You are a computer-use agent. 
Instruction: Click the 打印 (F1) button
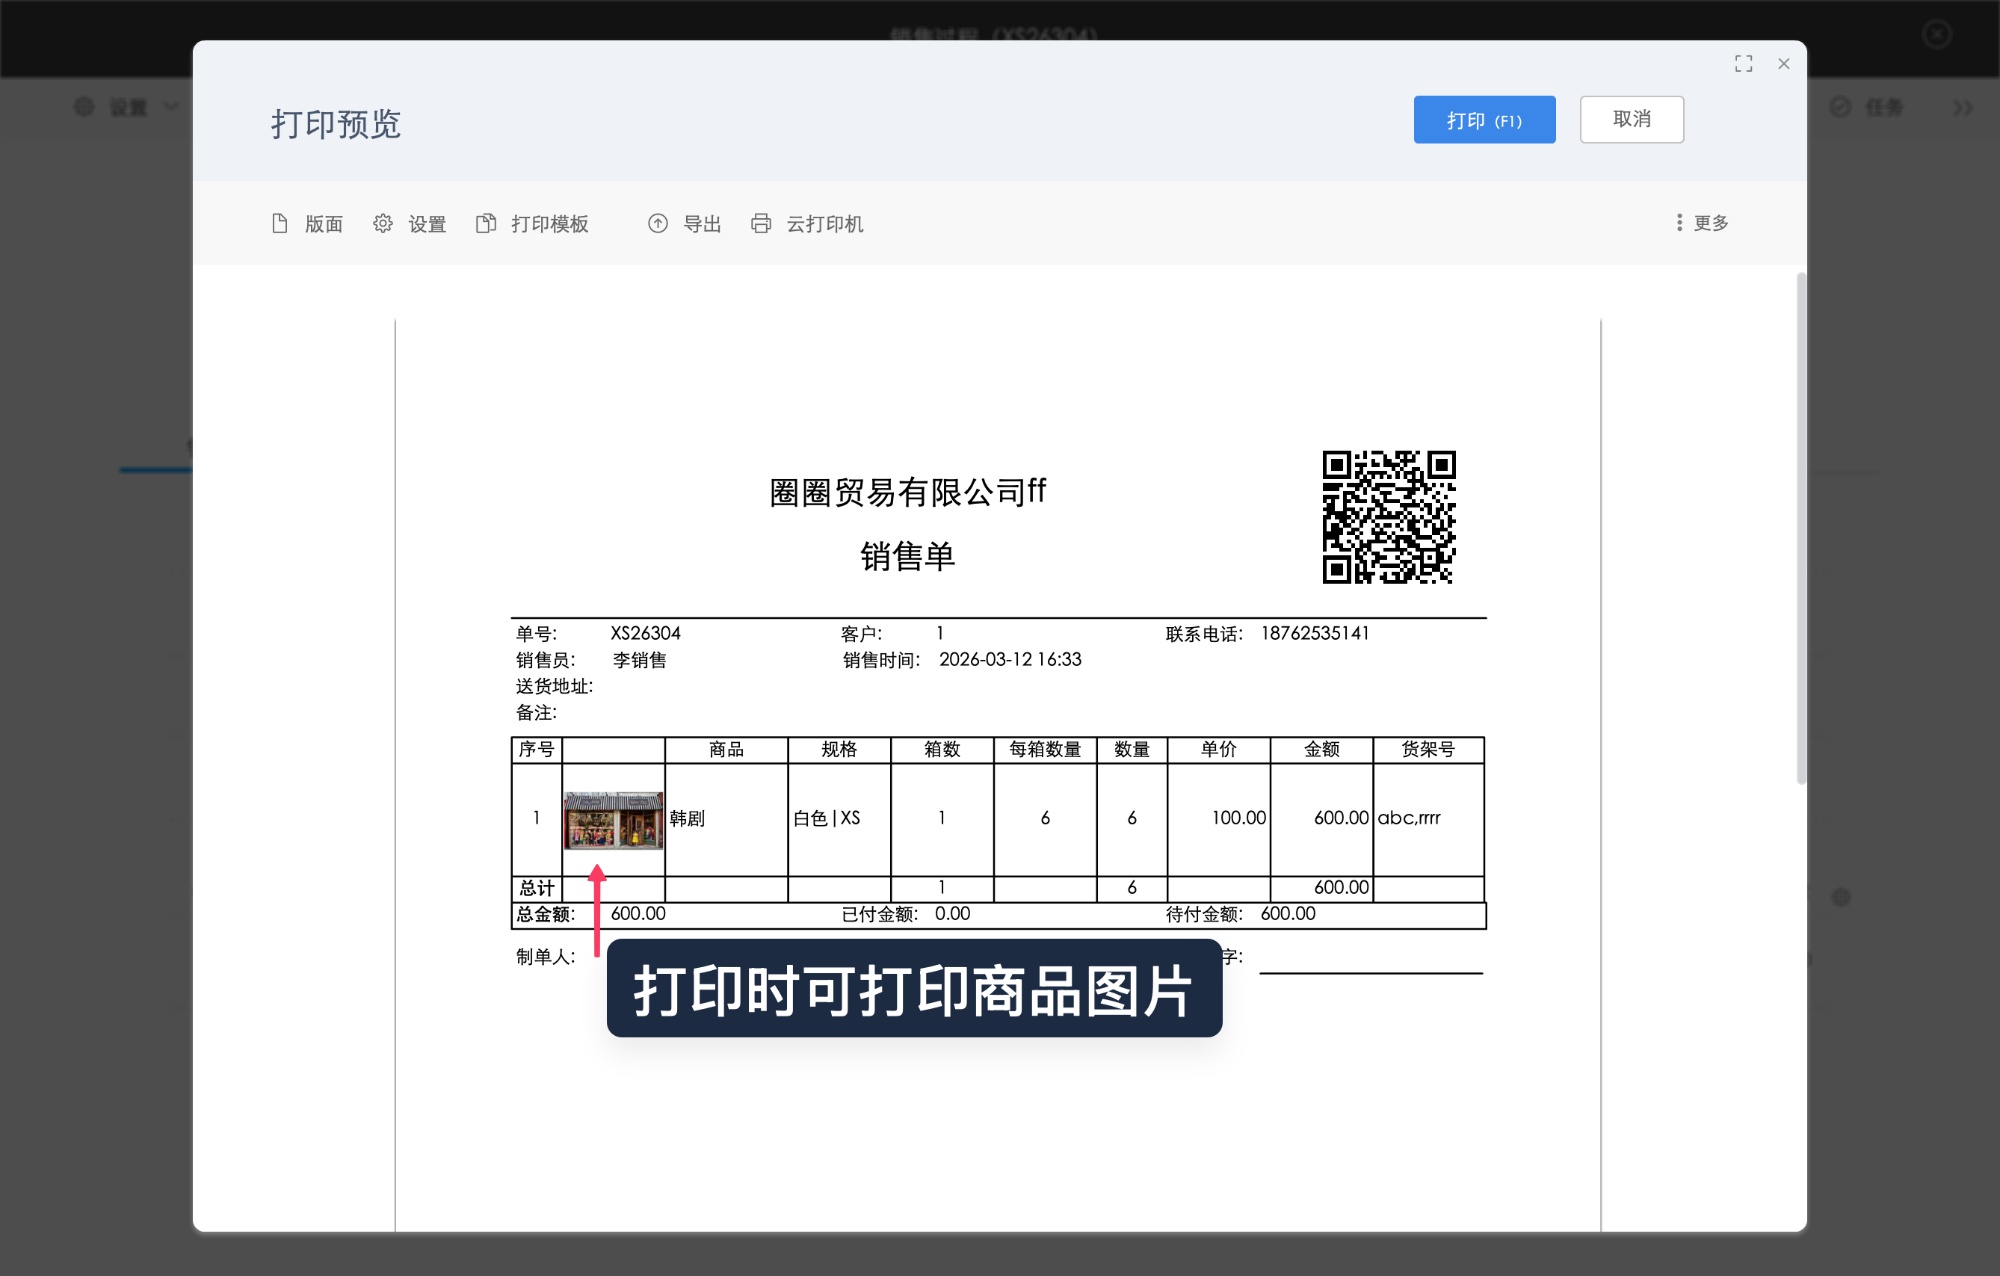coord(1484,119)
